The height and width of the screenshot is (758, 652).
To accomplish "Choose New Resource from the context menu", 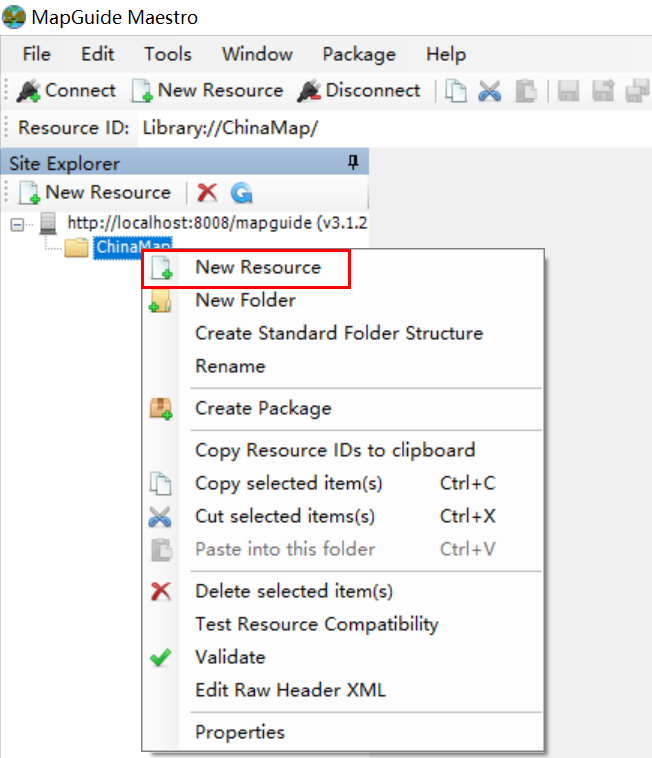I will [343, 268].
